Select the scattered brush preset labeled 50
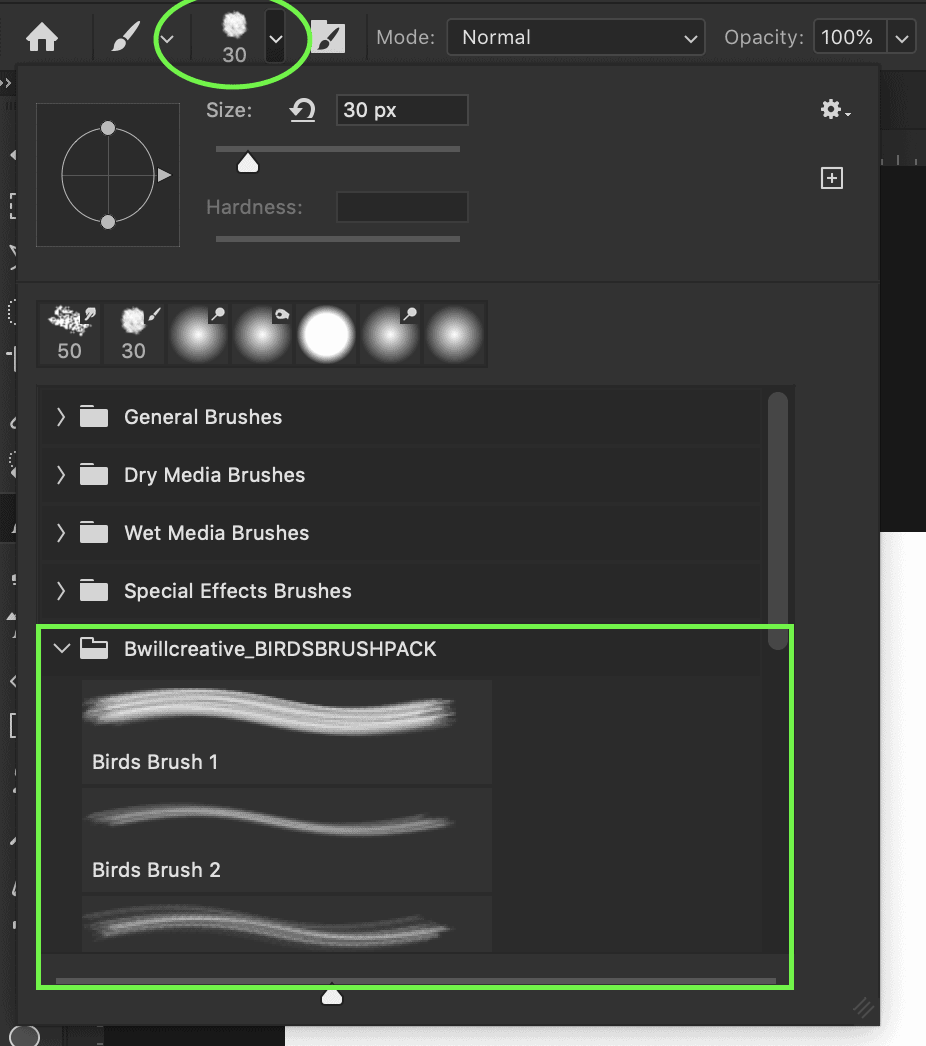Image resolution: width=926 pixels, height=1046 pixels. 69,334
